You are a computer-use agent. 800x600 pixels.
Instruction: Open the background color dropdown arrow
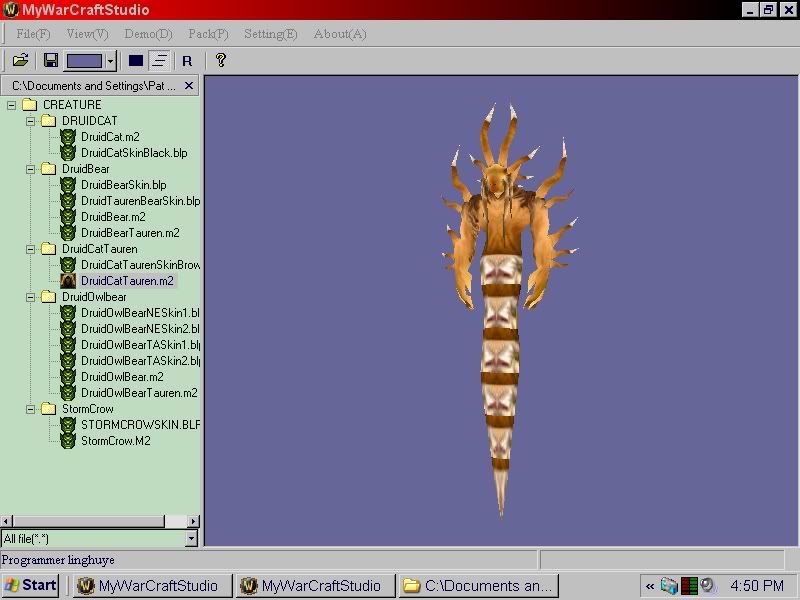click(111, 62)
